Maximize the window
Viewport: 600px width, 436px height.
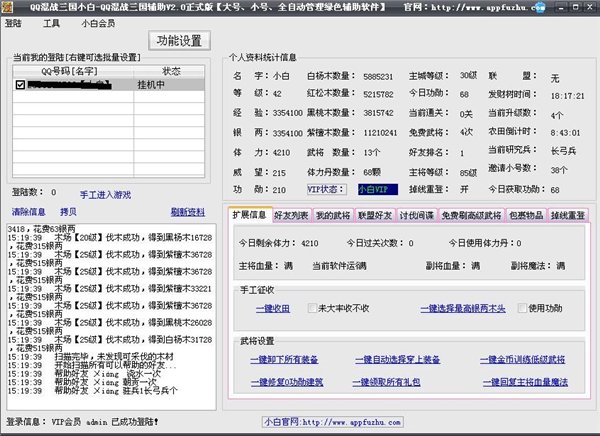pos(575,7)
